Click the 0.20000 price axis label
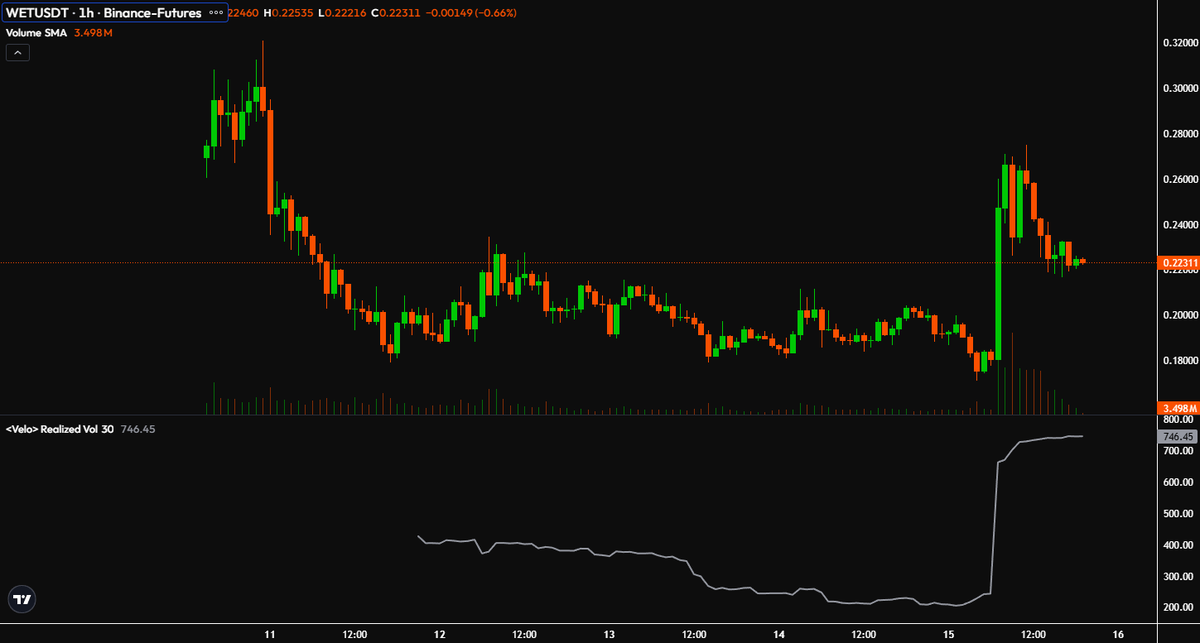The height and width of the screenshot is (643, 1200). pyautogui.click(x=1178, y=315)
